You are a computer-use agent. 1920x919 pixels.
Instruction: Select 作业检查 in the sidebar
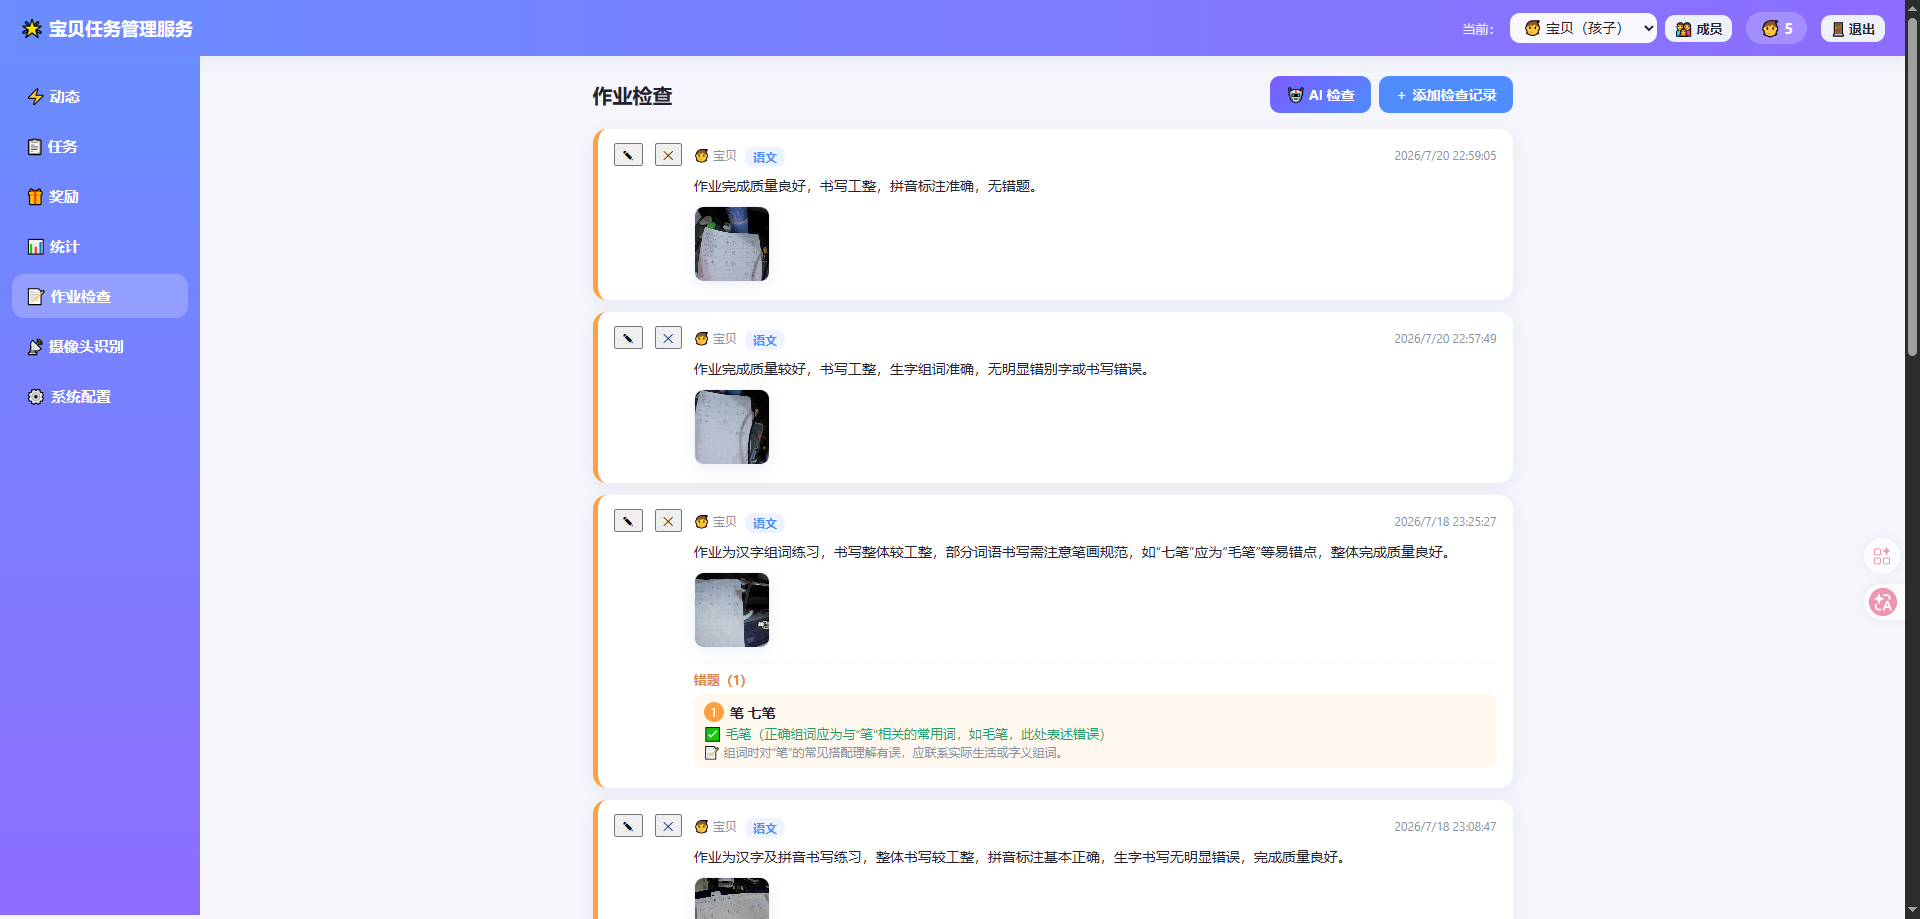coord(100,297)
